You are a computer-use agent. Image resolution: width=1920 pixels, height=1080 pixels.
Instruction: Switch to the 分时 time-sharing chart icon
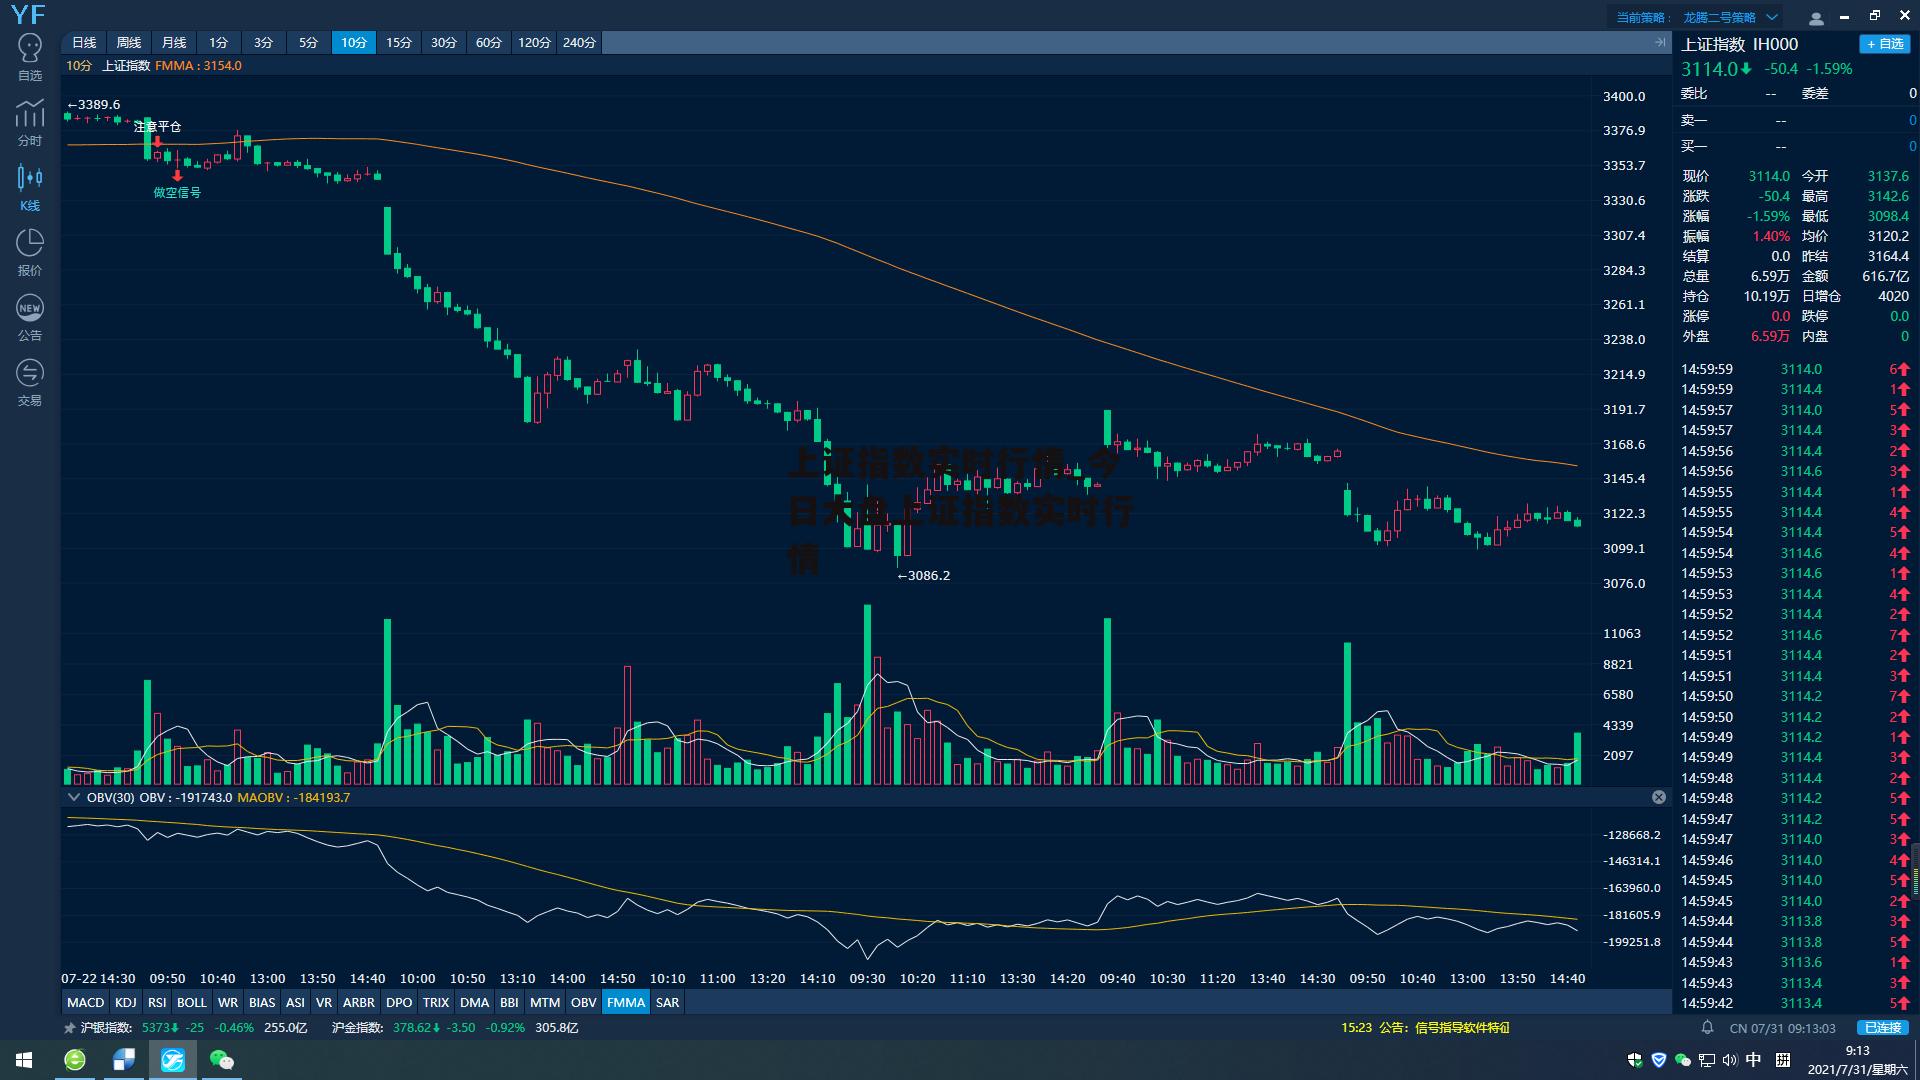pos(30,122)
